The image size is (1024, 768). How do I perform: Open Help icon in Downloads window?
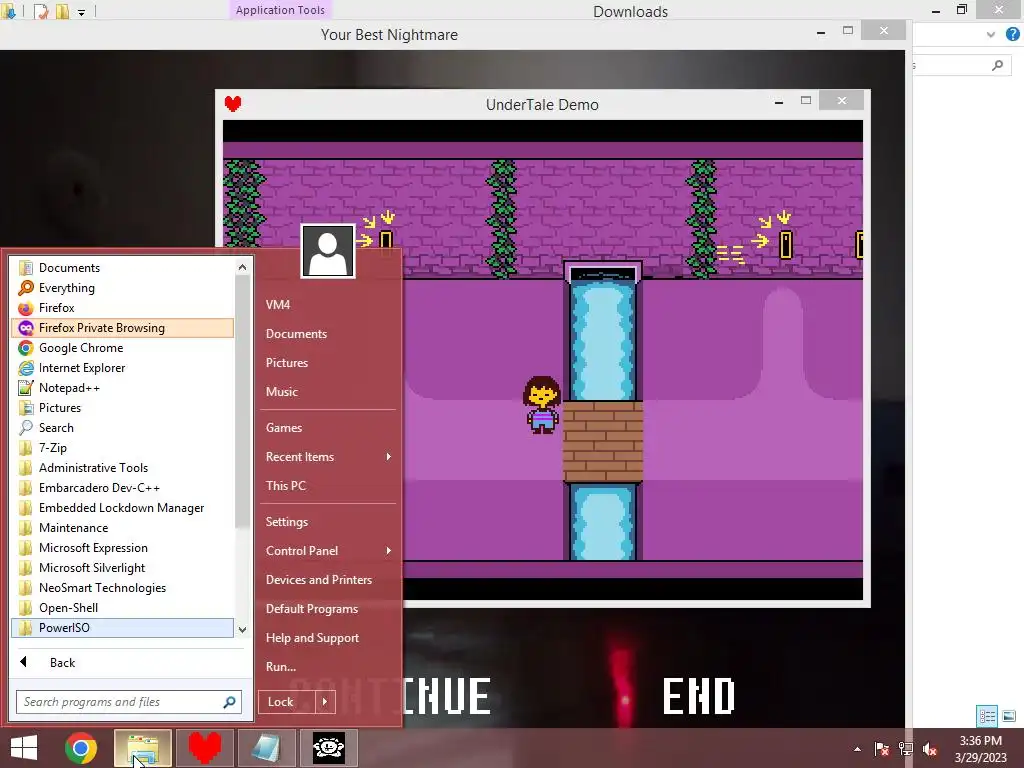tap(1012, 35)
